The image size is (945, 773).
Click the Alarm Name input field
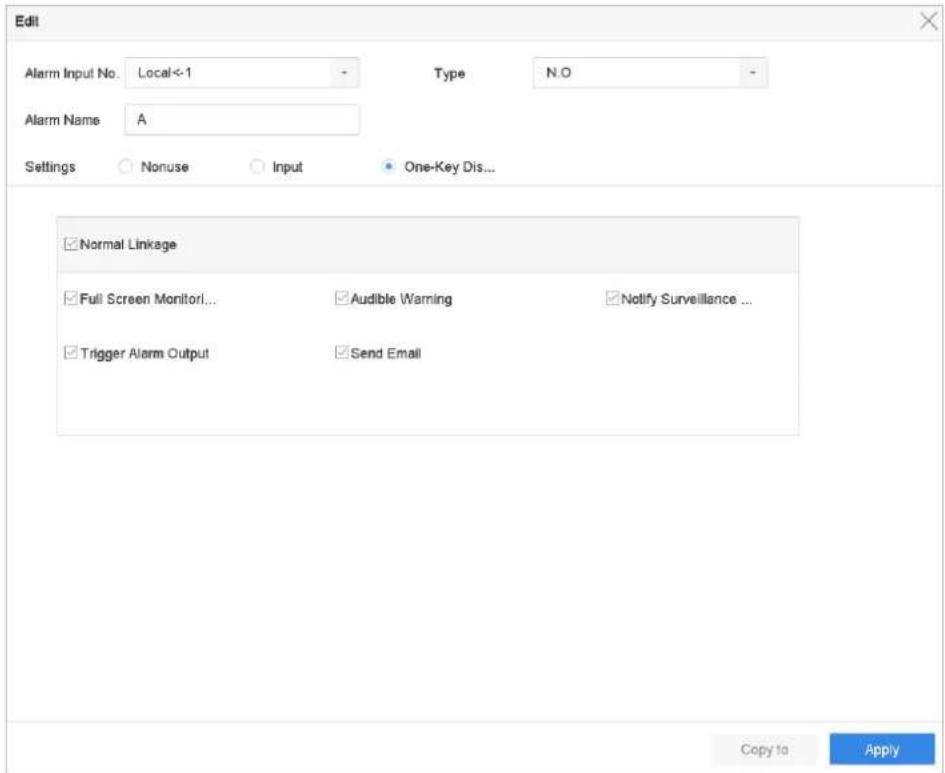242,120
